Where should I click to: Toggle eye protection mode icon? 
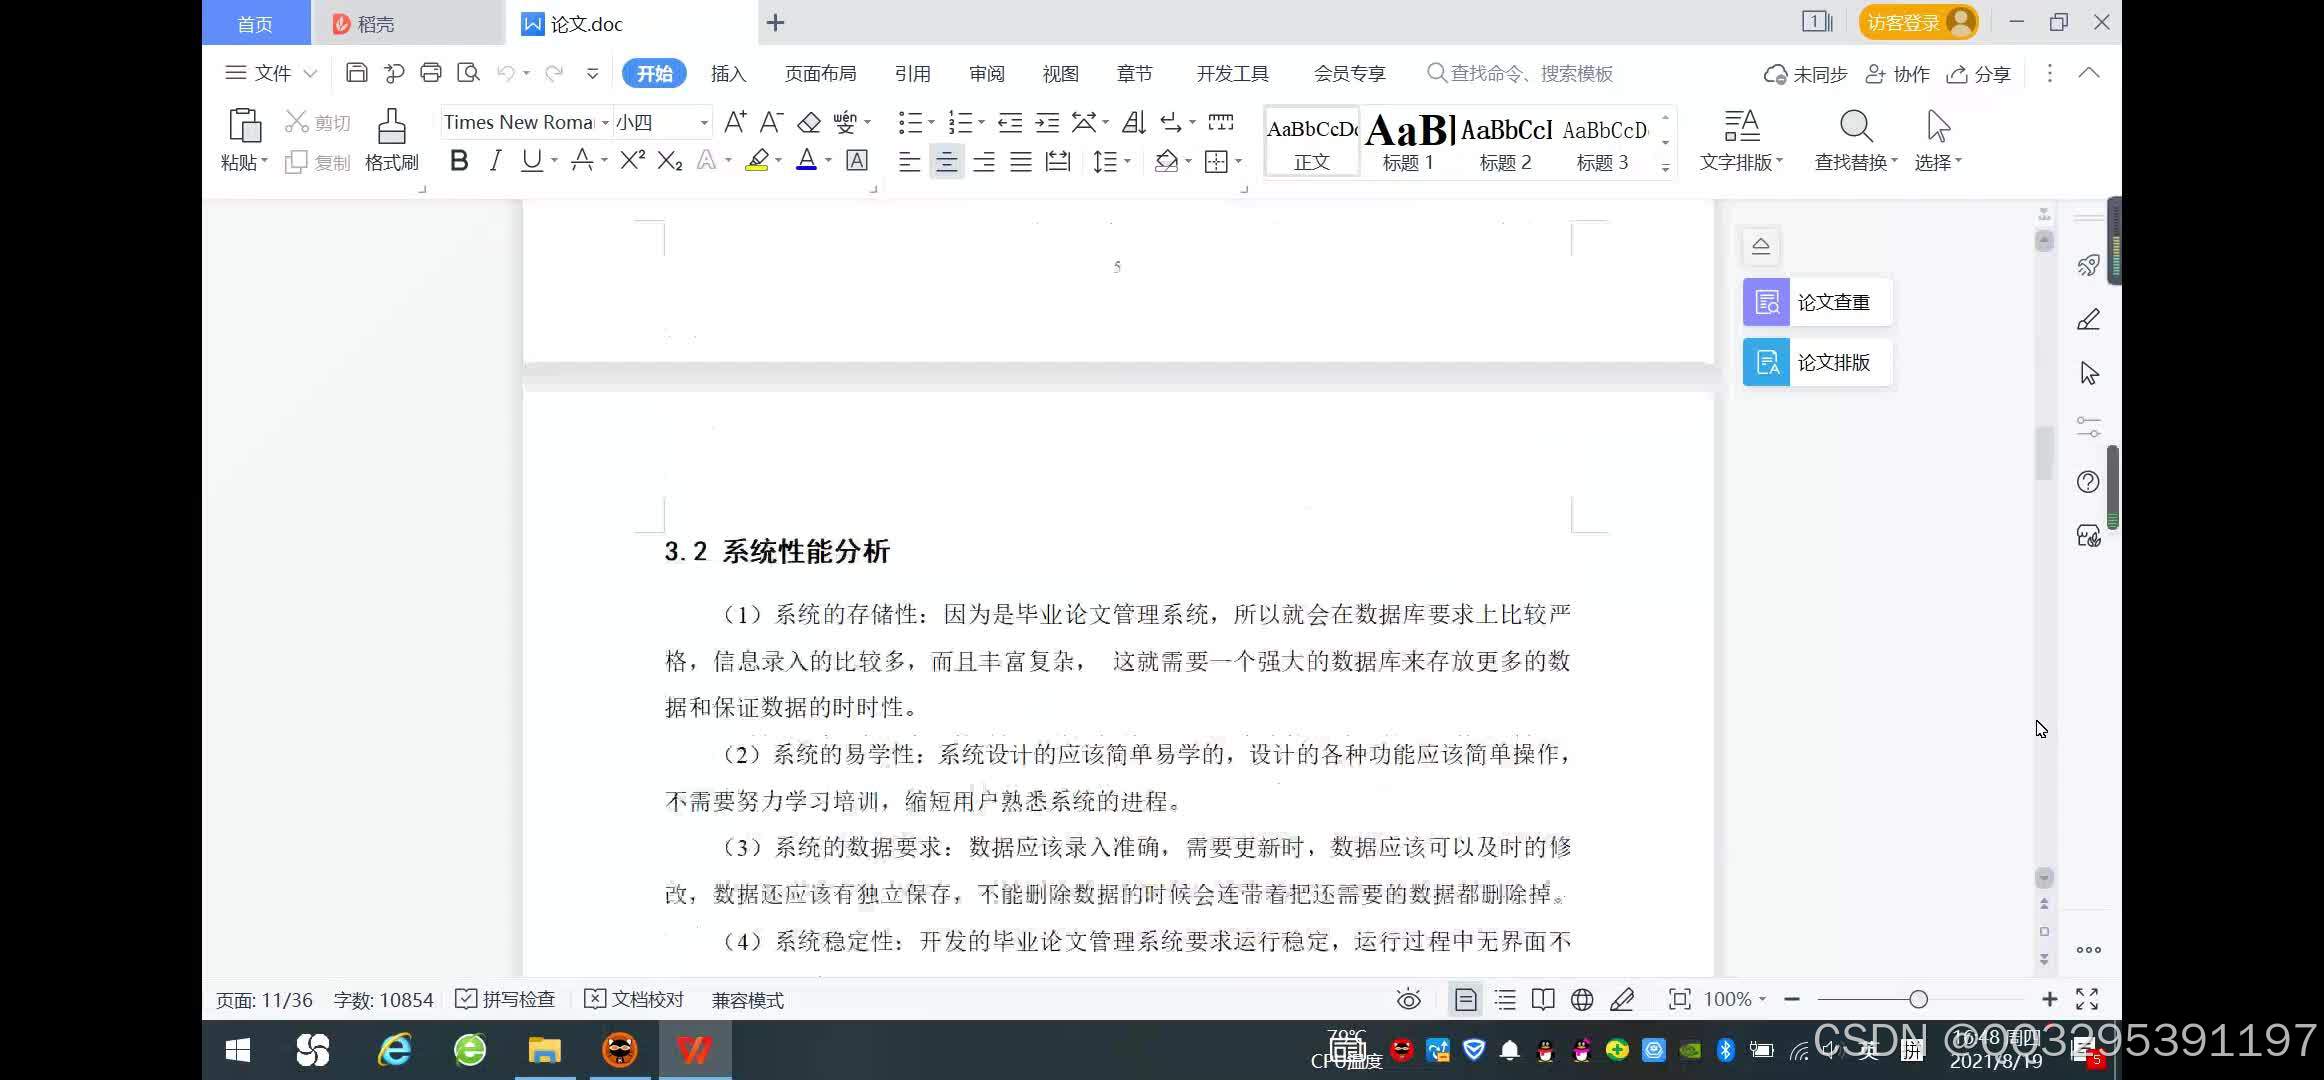(1408, 999)
